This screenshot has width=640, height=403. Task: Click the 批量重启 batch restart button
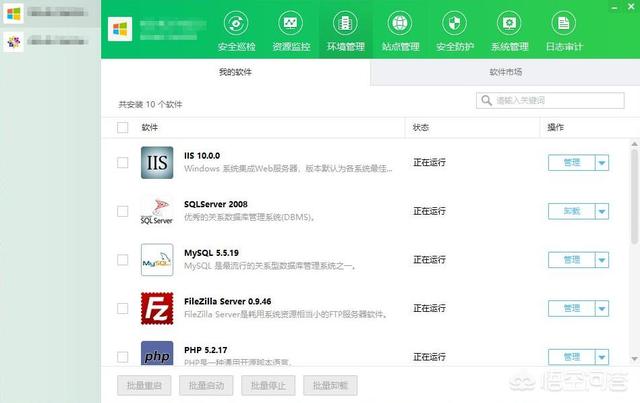pyautogui.click(x=144, y=385)
